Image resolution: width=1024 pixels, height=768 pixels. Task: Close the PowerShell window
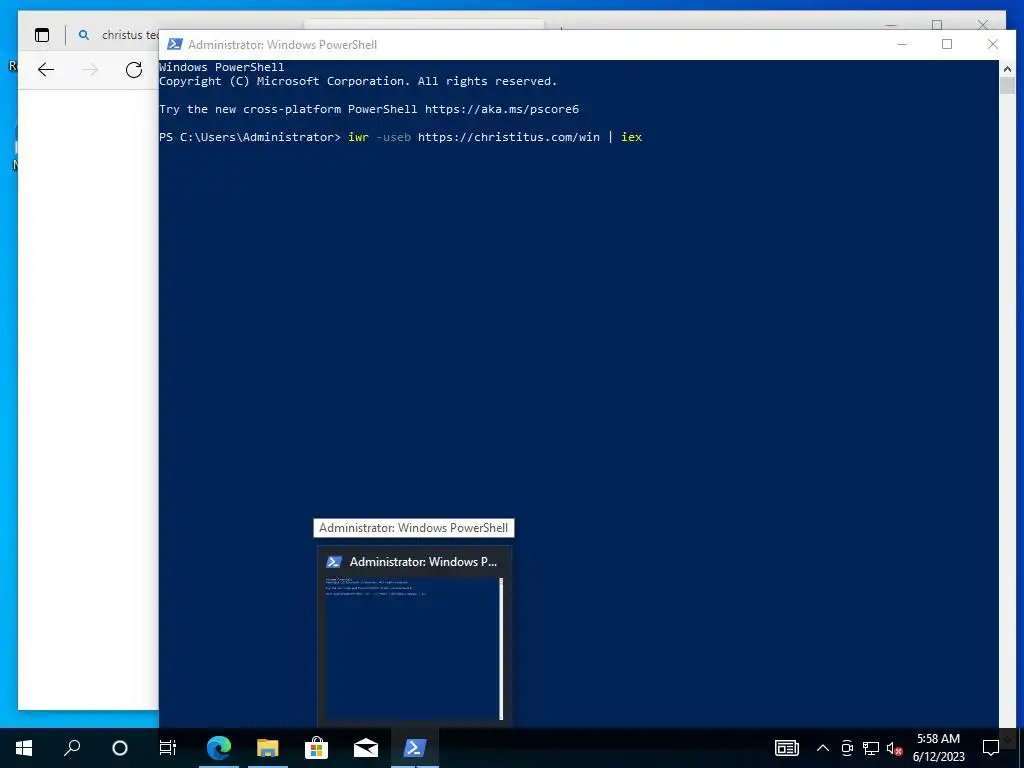(993, 44)
